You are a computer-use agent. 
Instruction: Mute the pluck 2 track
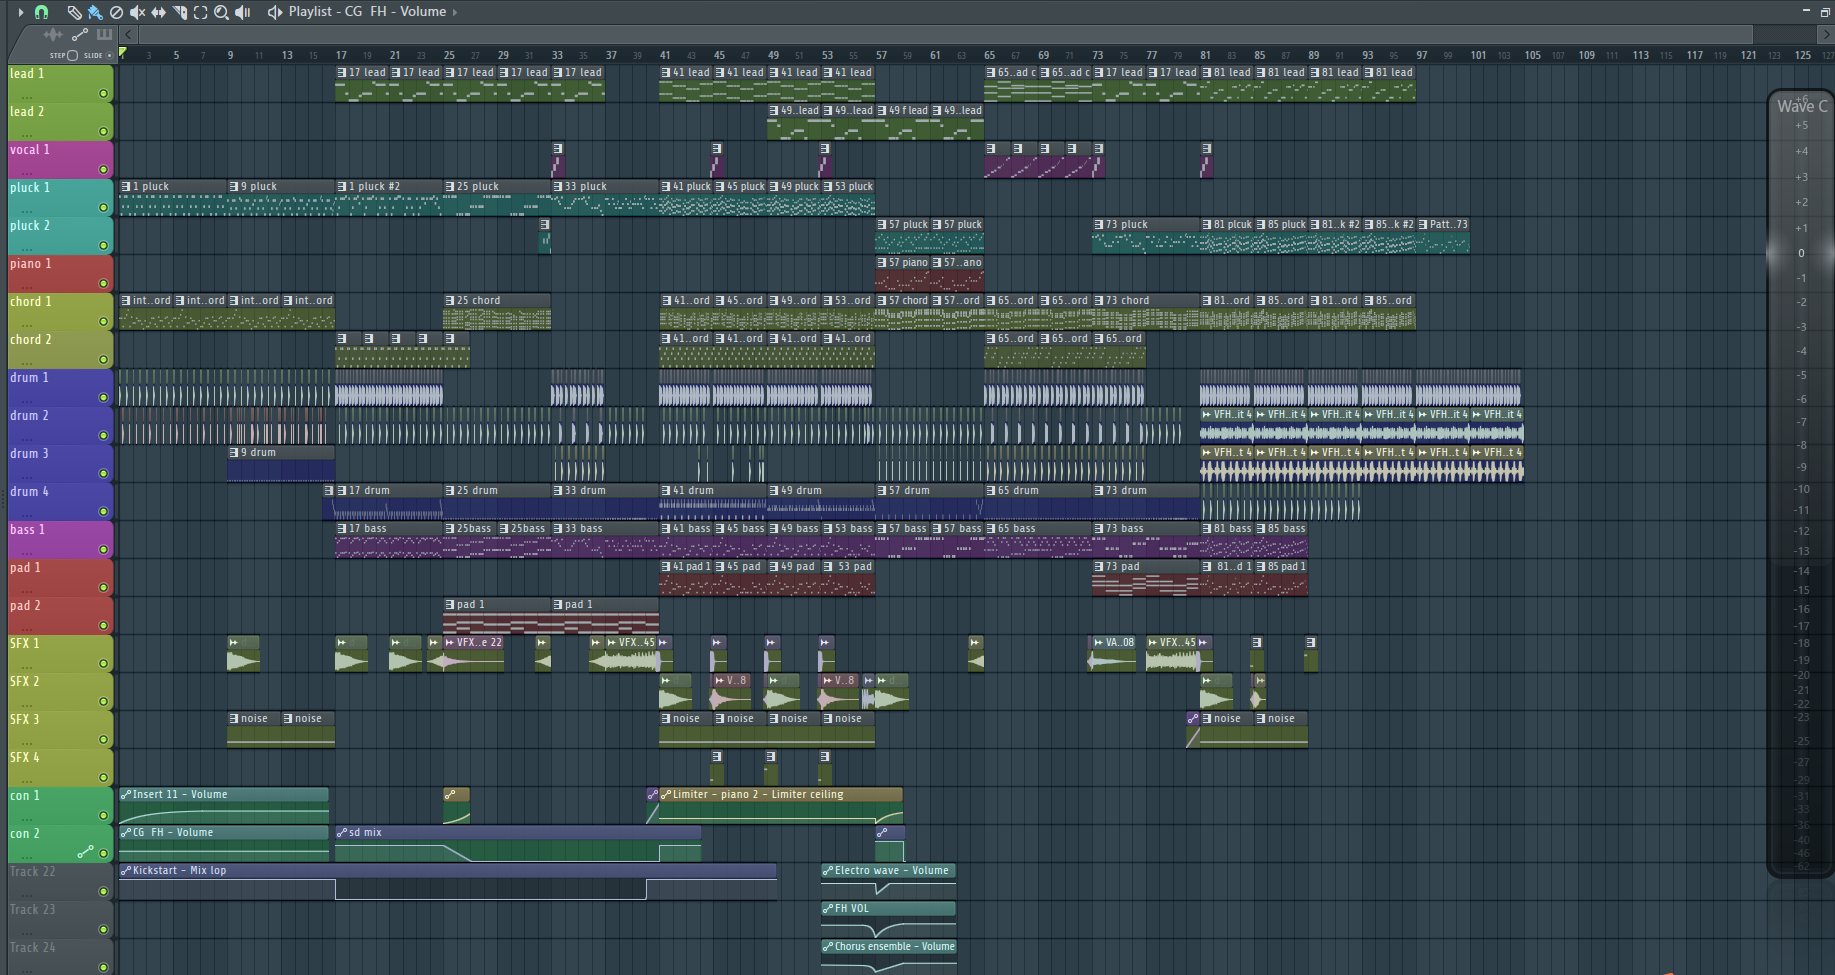pos(103,246)
